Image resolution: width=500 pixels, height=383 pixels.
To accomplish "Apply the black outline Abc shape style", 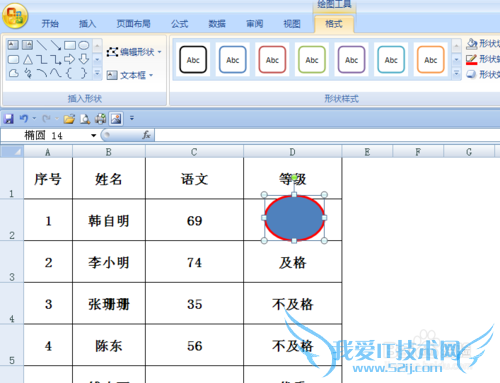I will pyautogui.click(x=193, y=60).
